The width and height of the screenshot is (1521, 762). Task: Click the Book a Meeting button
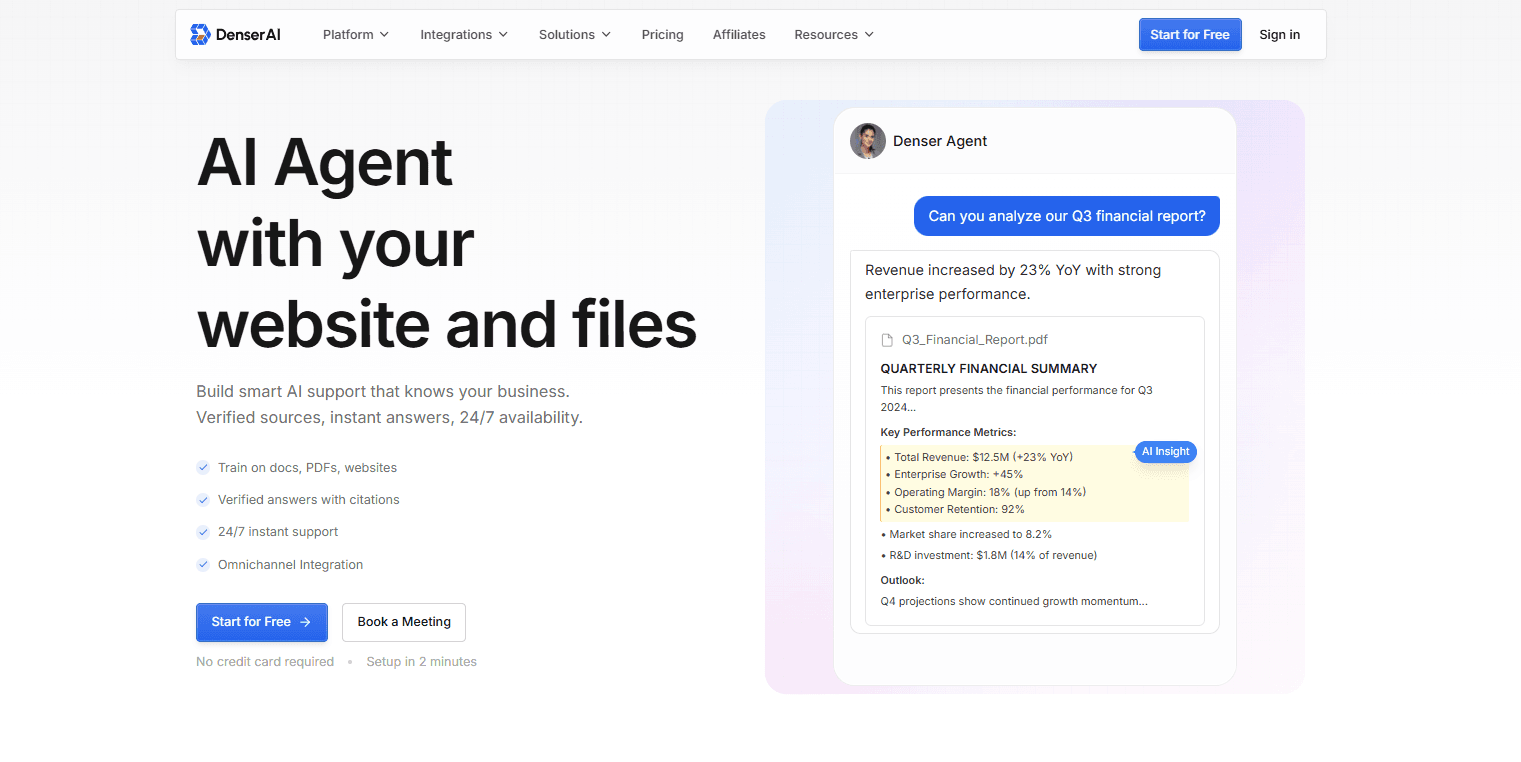[403, 622]
